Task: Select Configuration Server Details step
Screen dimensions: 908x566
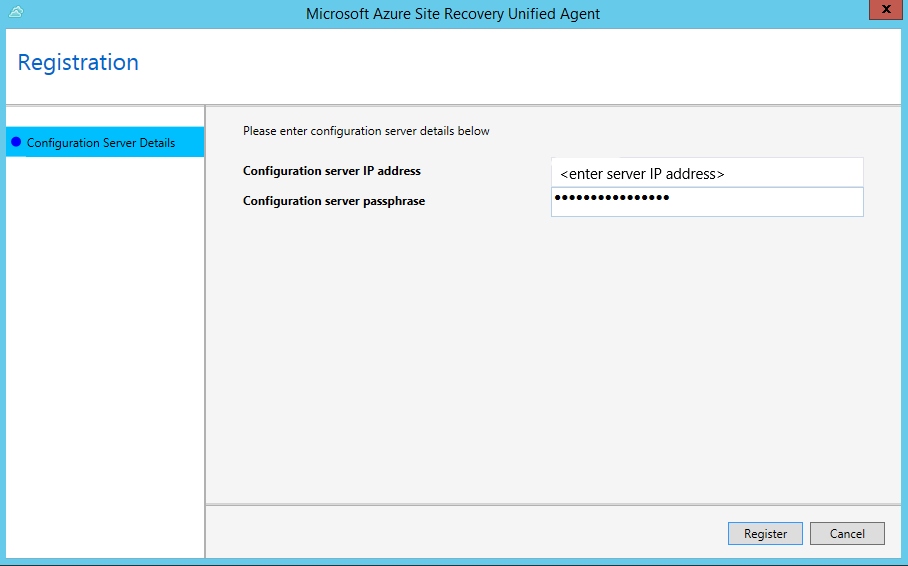Action: 105,142
